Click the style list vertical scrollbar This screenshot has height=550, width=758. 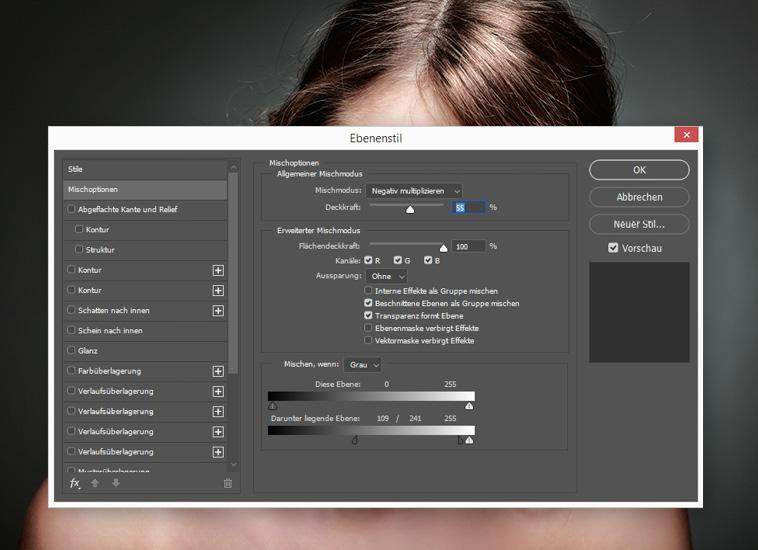[x=233, y=274]
